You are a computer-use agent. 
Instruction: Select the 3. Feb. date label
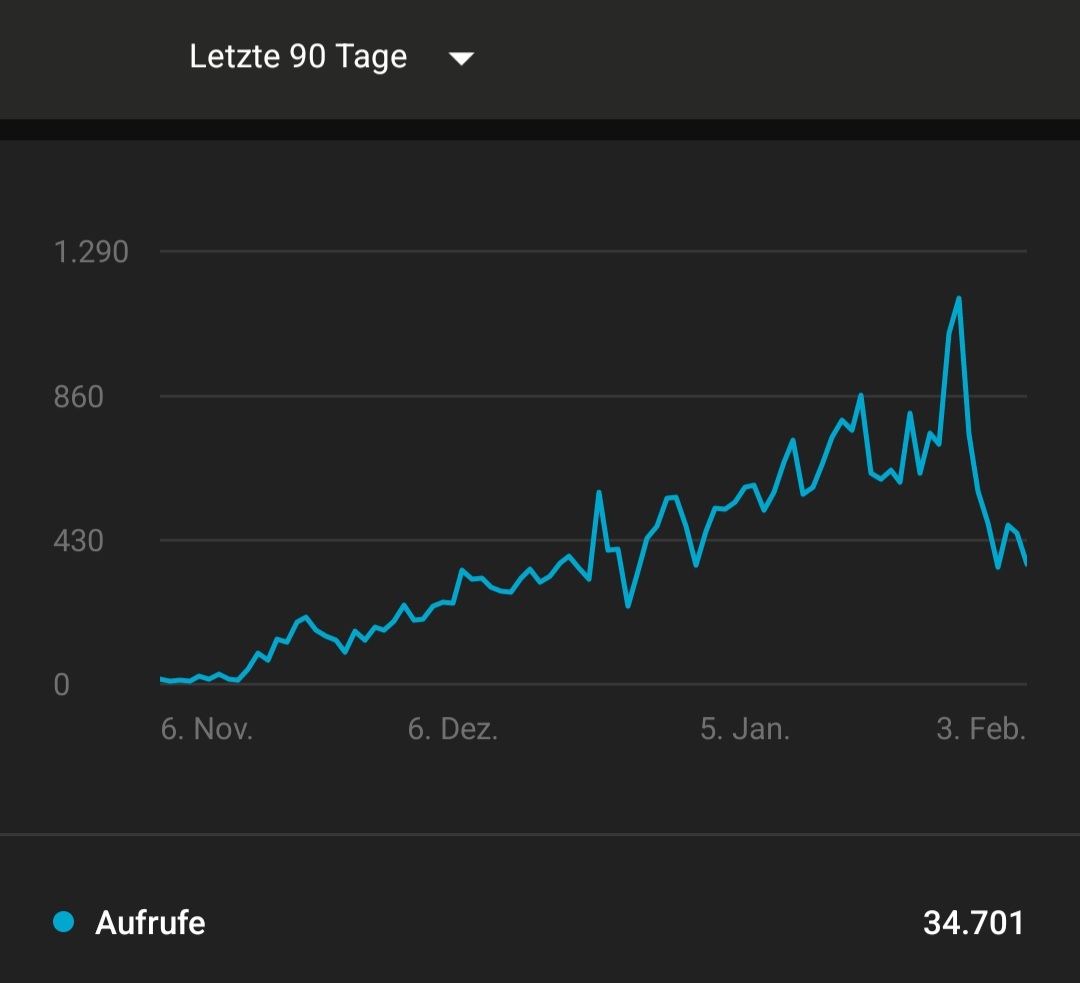pos(981,729)
